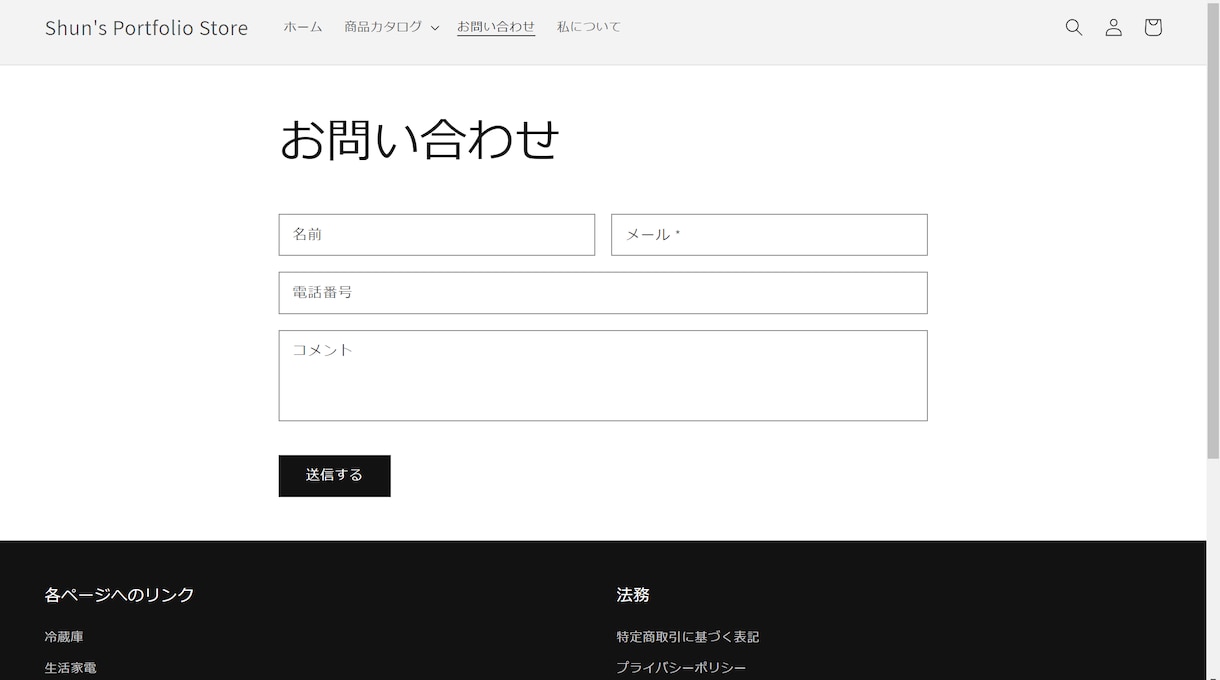Click into the コメント text area

(x=603, y=375)
